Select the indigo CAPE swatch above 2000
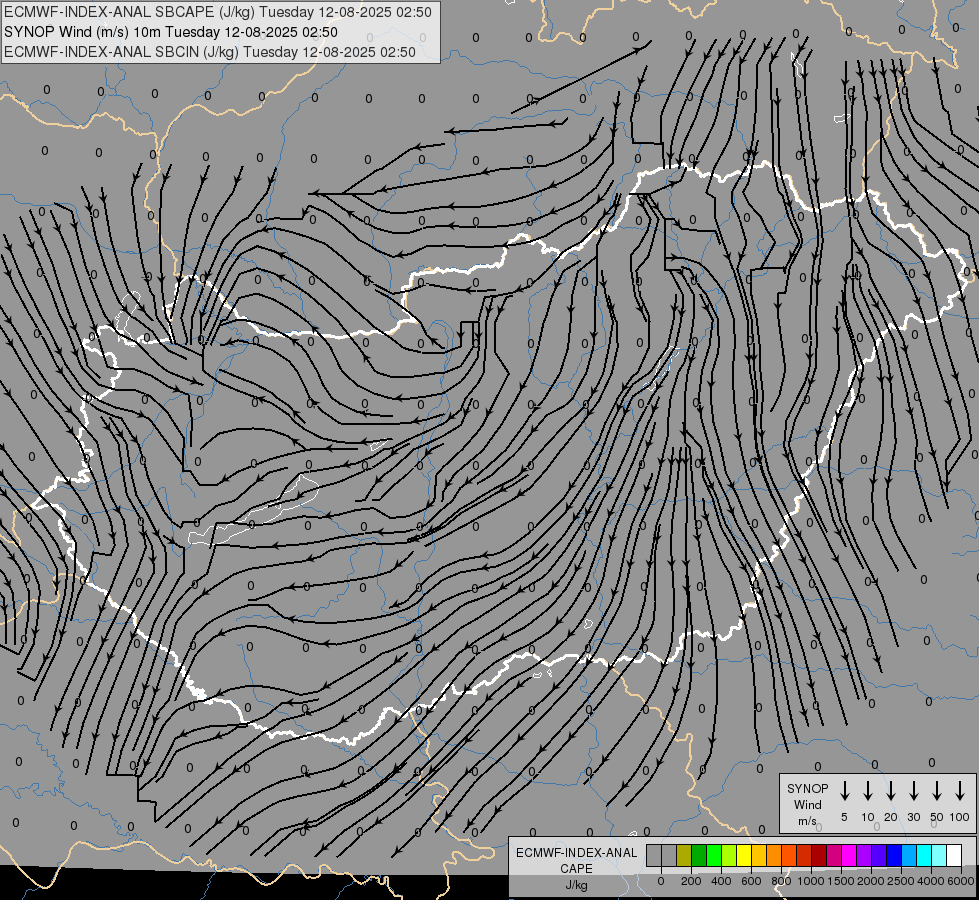The image size is (979, 900). click(x=880, y=855)
